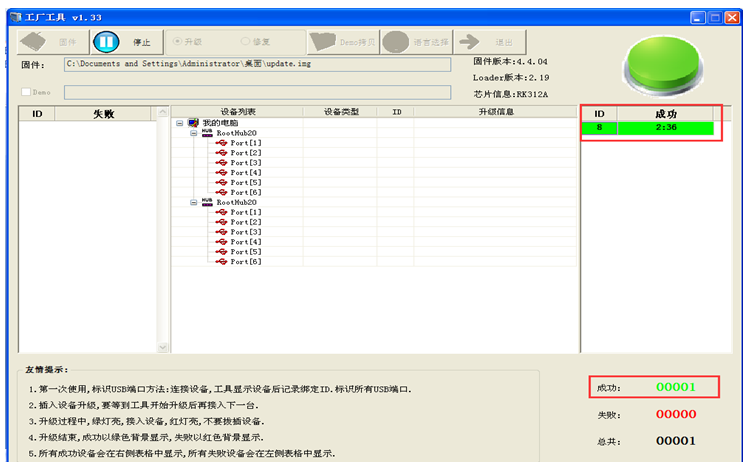The height and width of the screenshot is (471, 743).
Task: Click the 语言选择 language selection icon
Action: pyautogui.click(x=396, y=42)
